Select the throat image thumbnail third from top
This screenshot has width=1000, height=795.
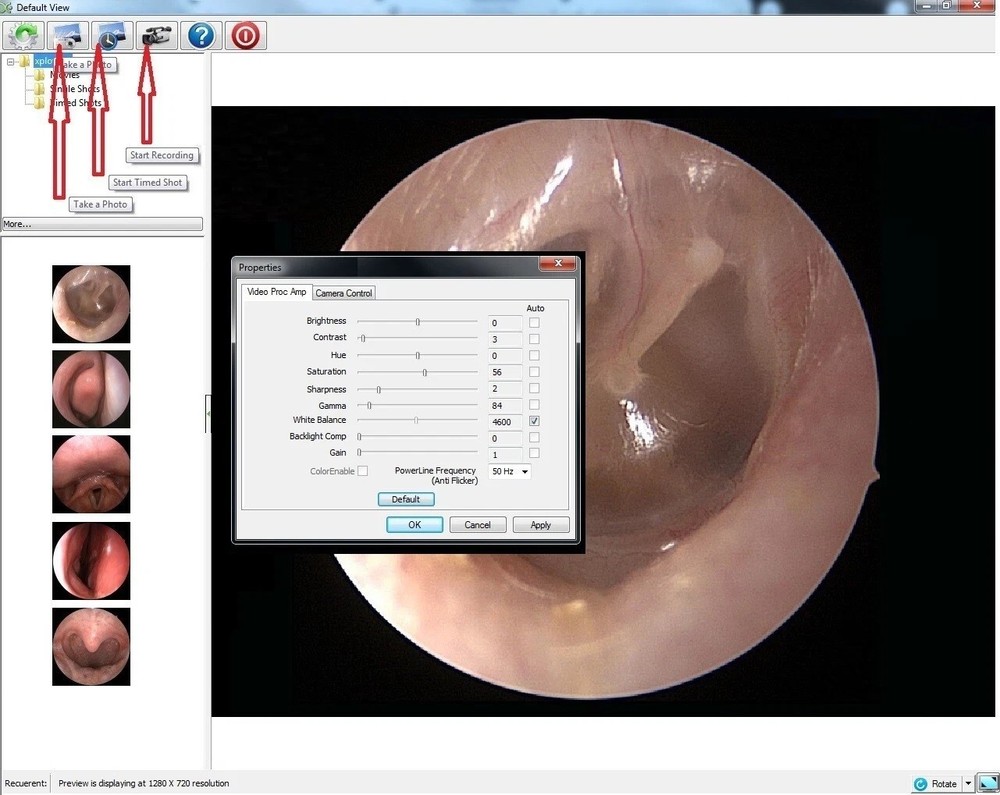coord(91,474)
